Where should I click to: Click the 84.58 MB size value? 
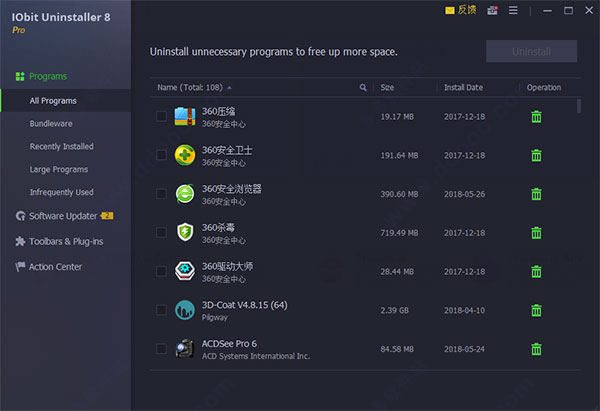click(397, 349)
